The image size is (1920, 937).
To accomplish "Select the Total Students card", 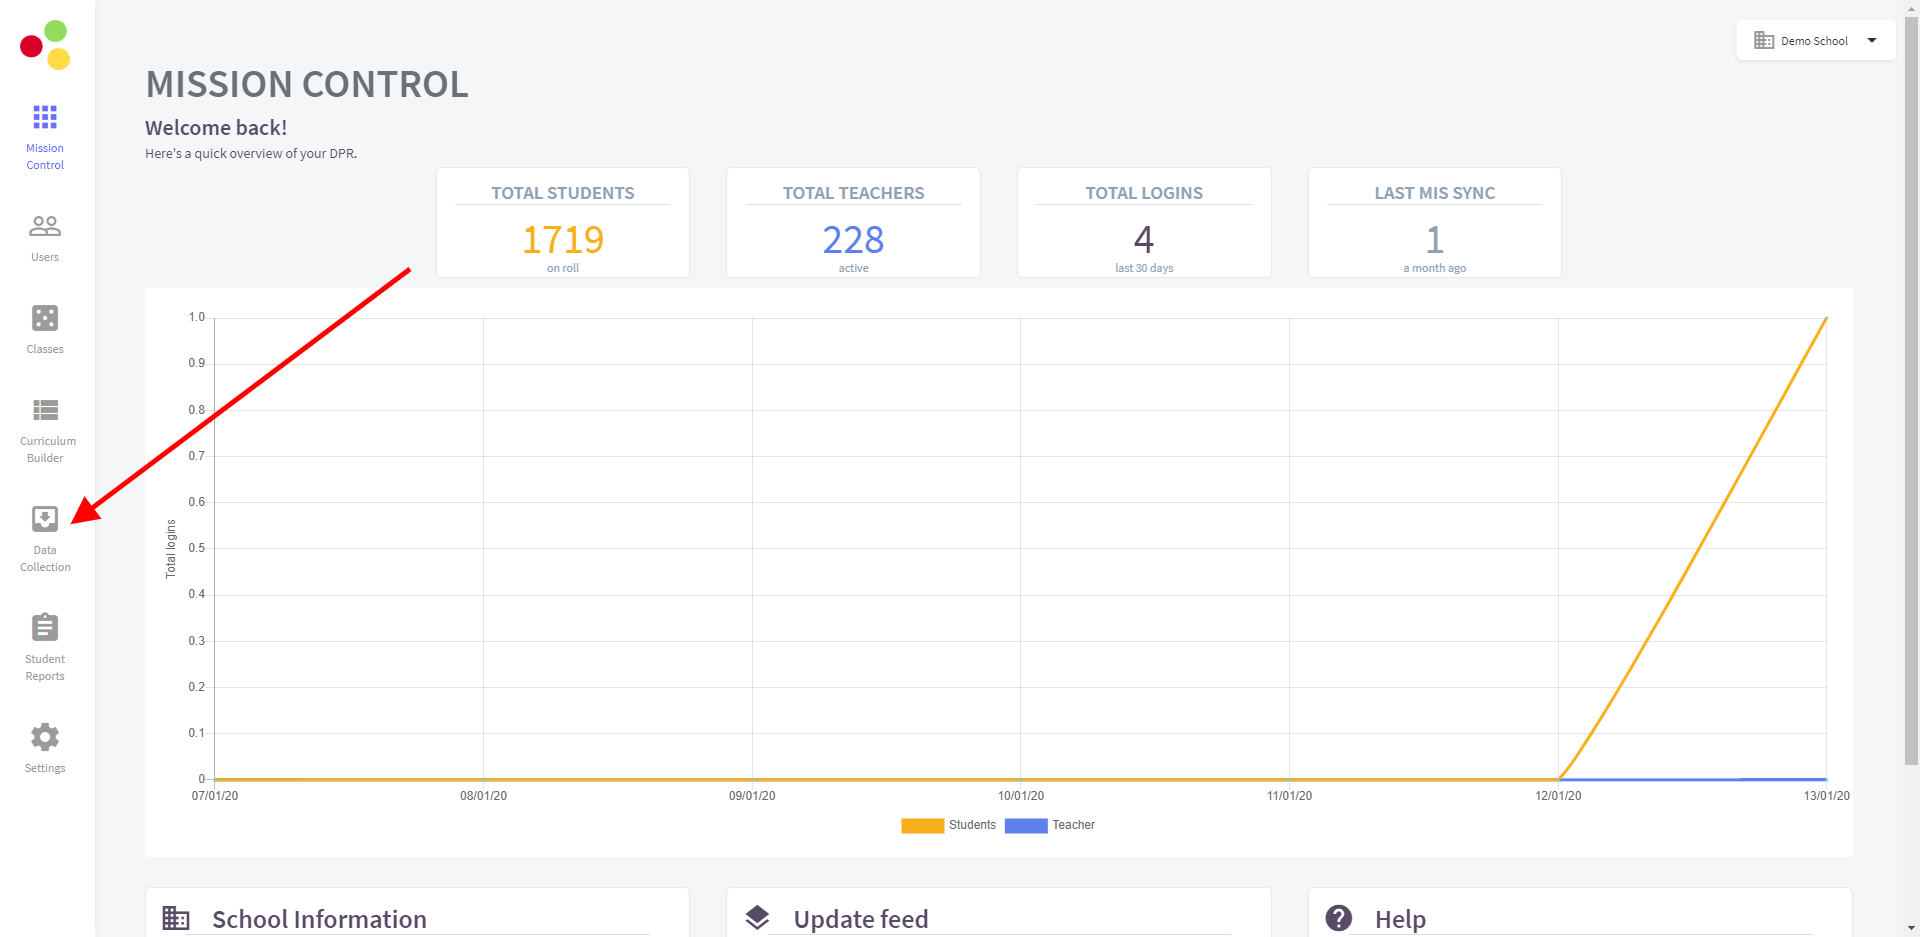I will (563, 223).
